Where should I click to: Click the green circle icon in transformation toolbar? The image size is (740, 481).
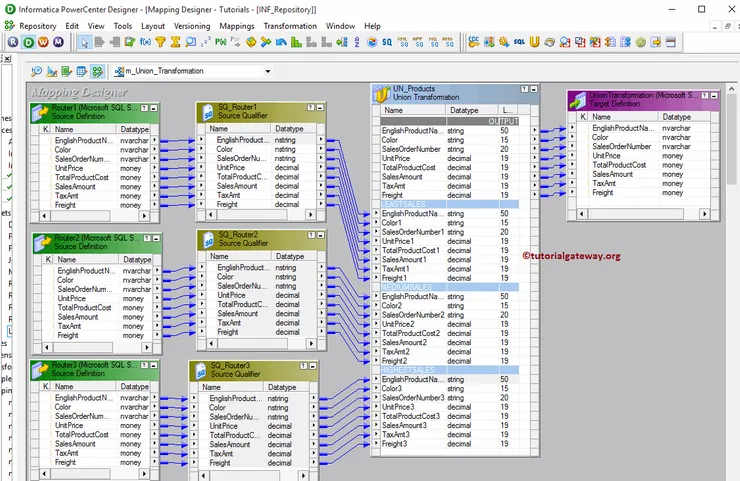tap(640, 42)
